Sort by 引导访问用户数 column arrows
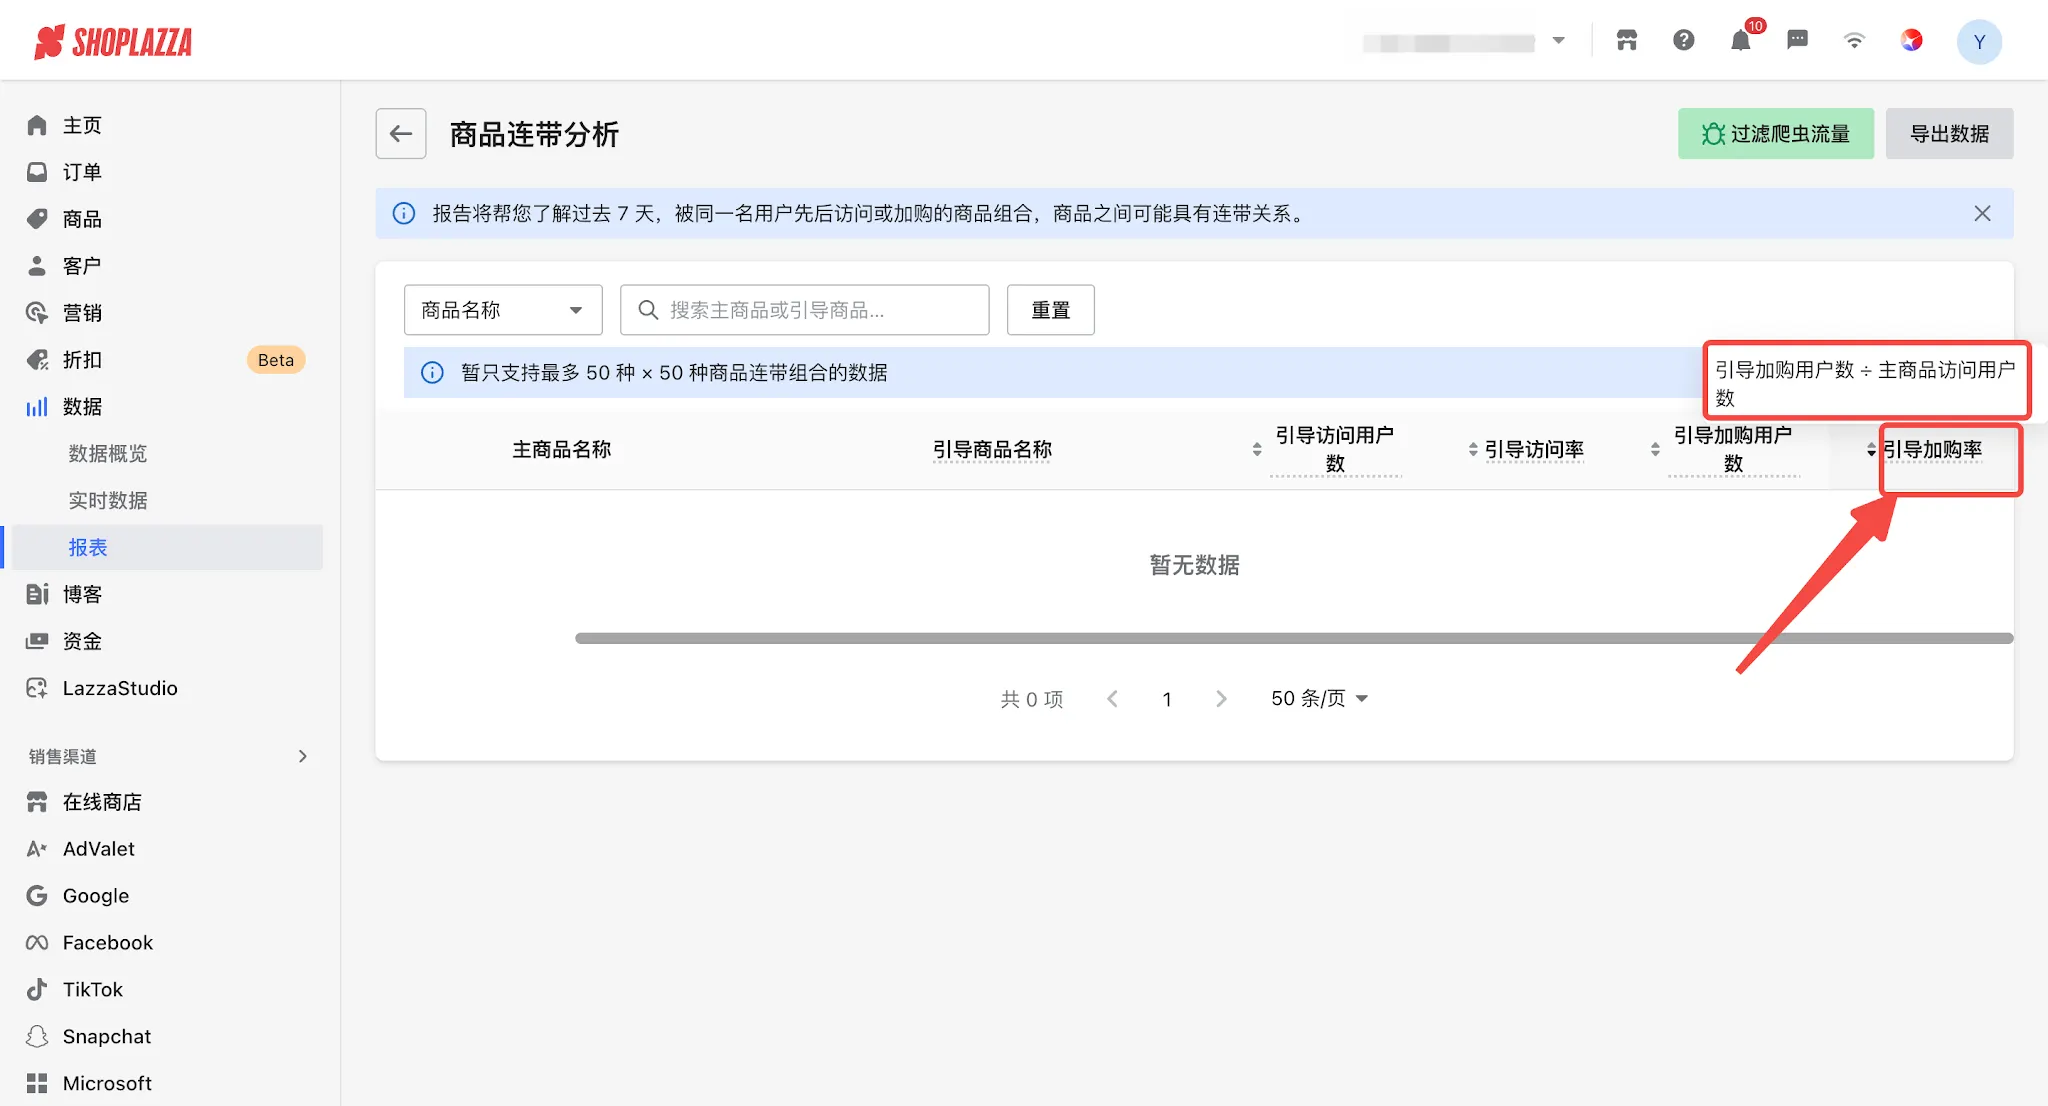The height and width of the screenshot is (1106, 2048). pos(1257,450)
